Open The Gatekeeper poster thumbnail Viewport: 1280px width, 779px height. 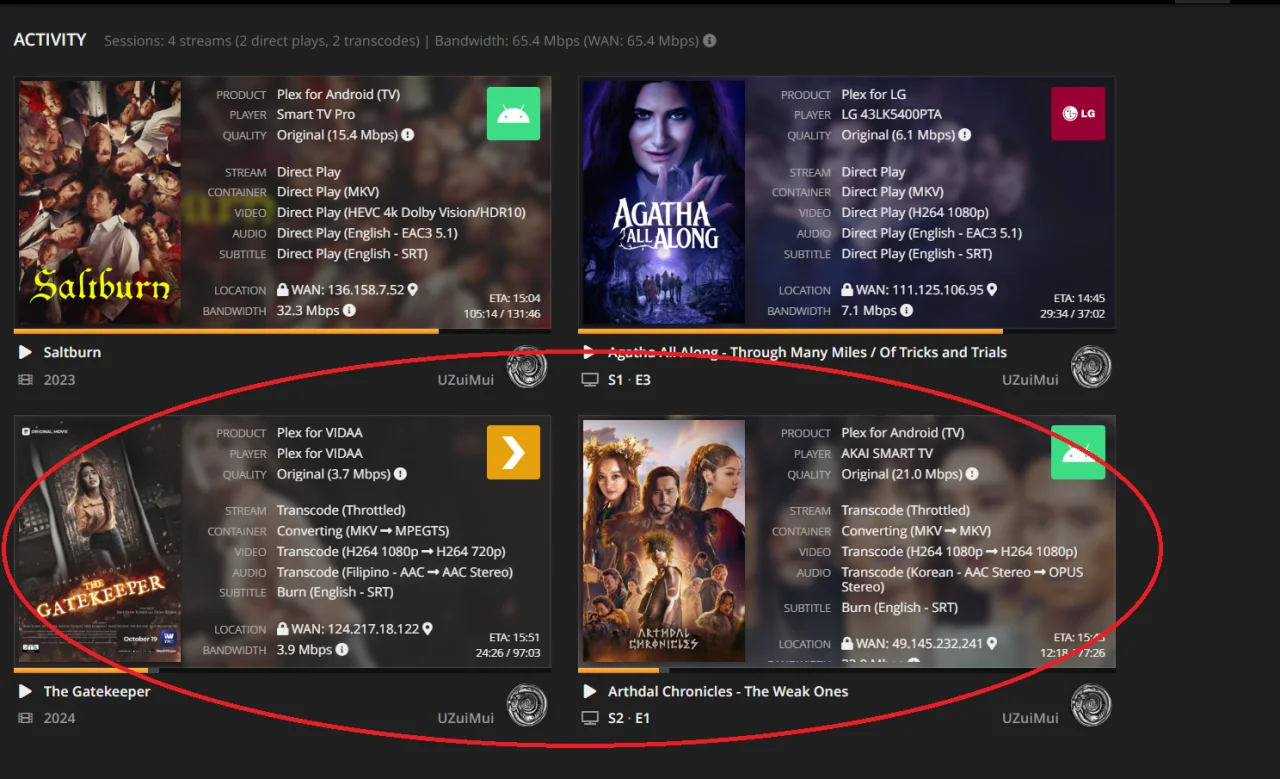[100, 541]
